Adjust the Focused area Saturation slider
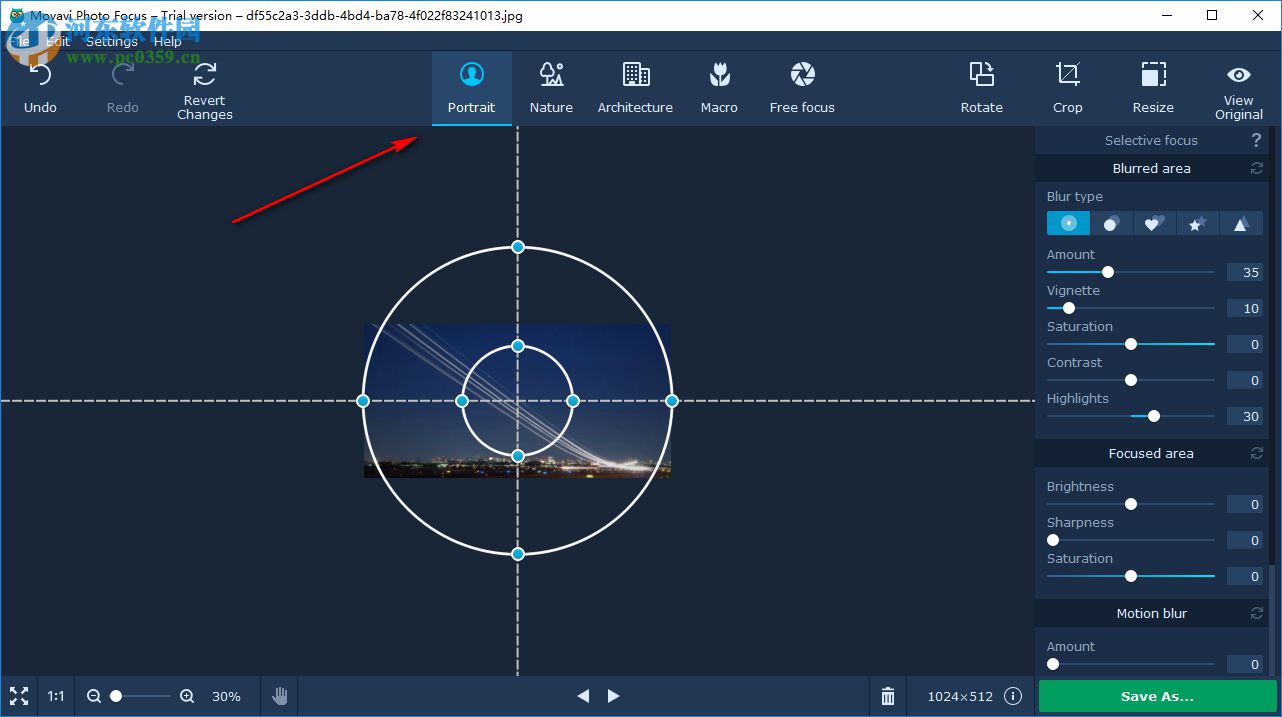This screenshot has height=717, width=1282. click(1131, 576)
